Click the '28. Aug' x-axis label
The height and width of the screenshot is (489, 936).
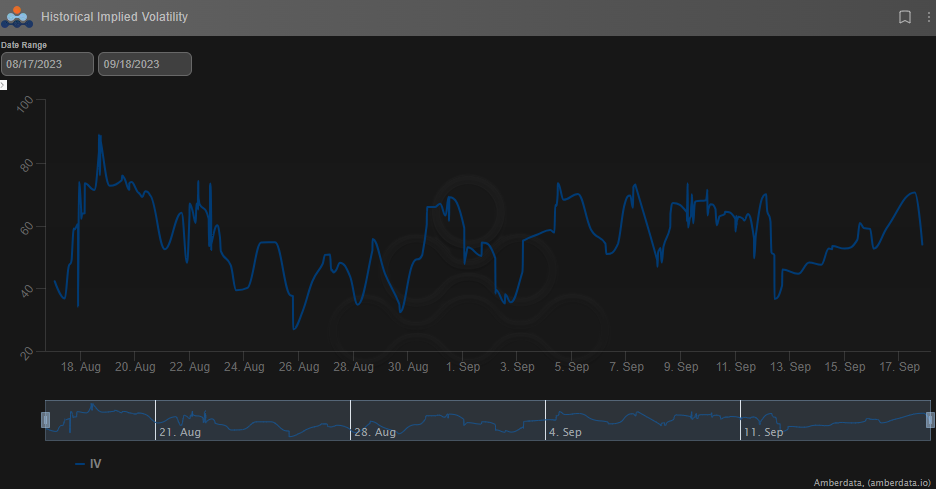pos(353,367)
